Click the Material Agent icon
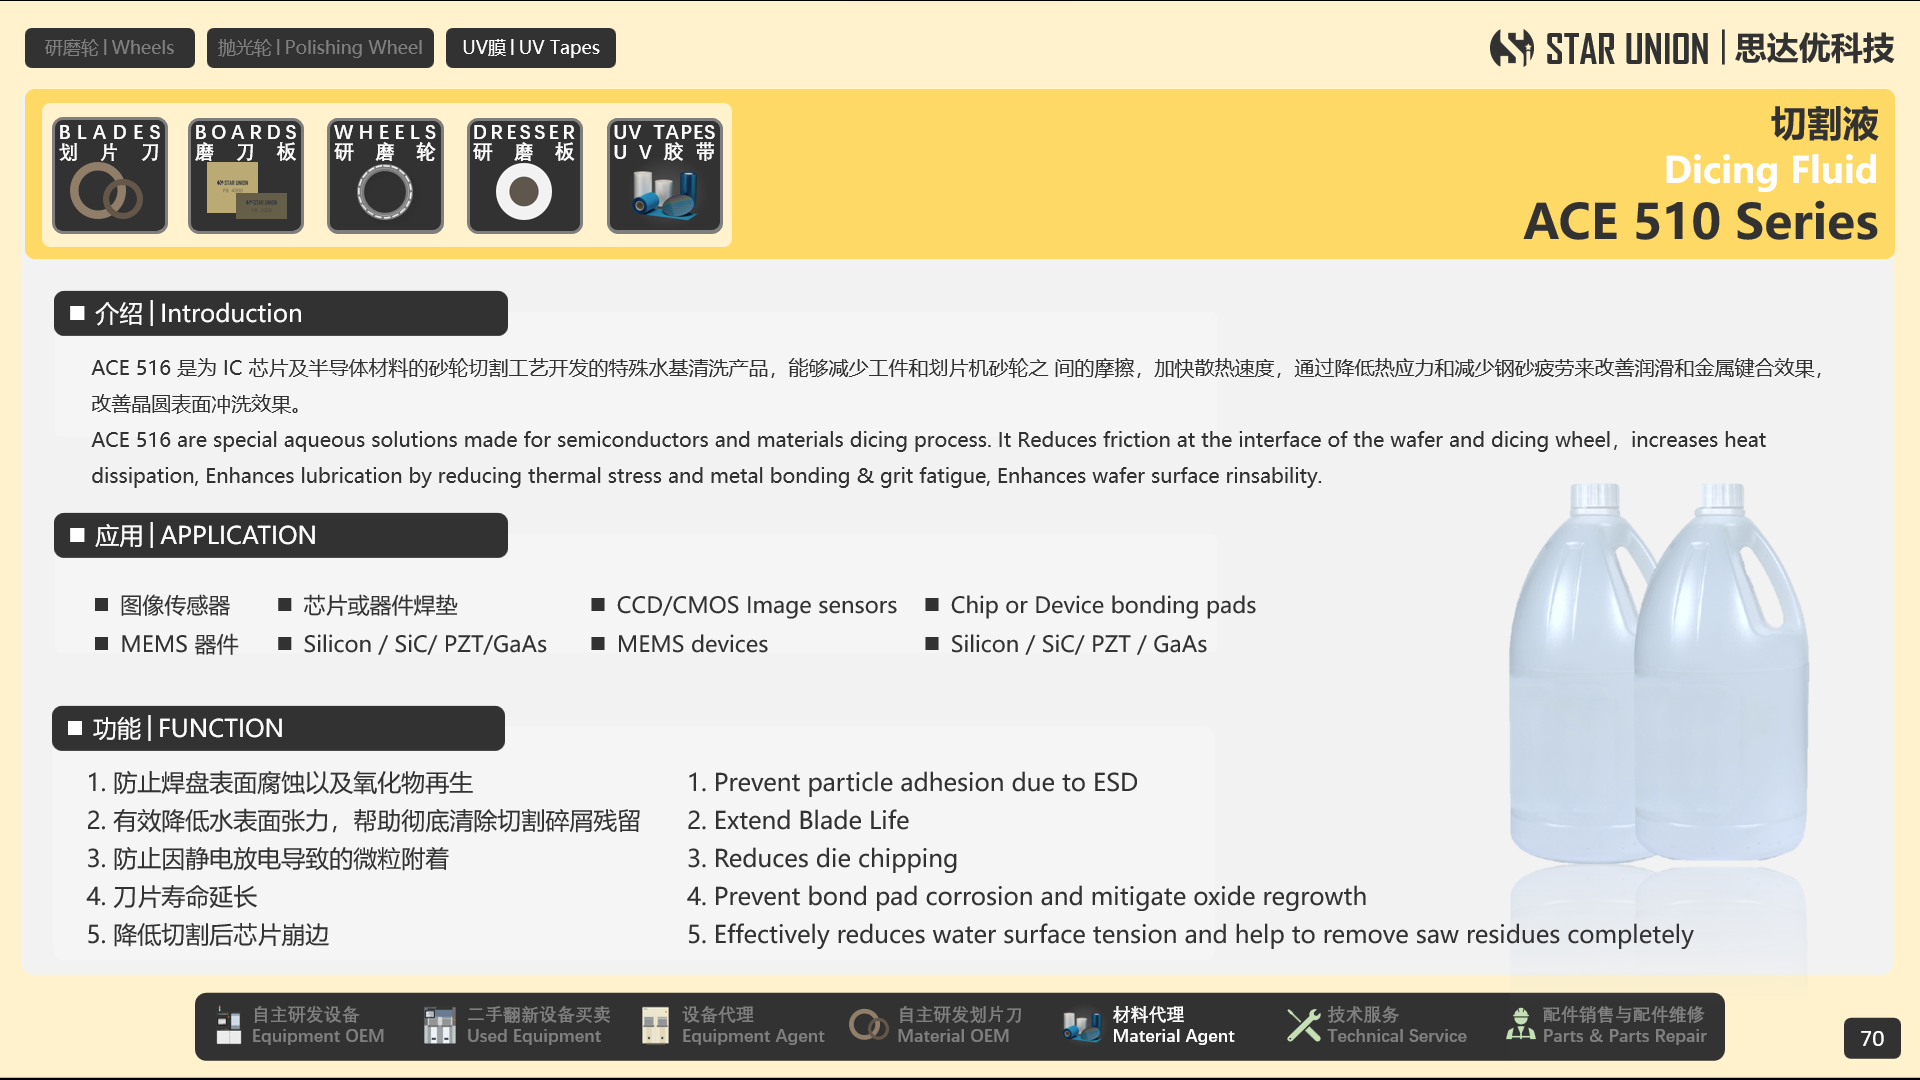This screenshot has height=1080, width=1920. click(x=1082, y=1026)
